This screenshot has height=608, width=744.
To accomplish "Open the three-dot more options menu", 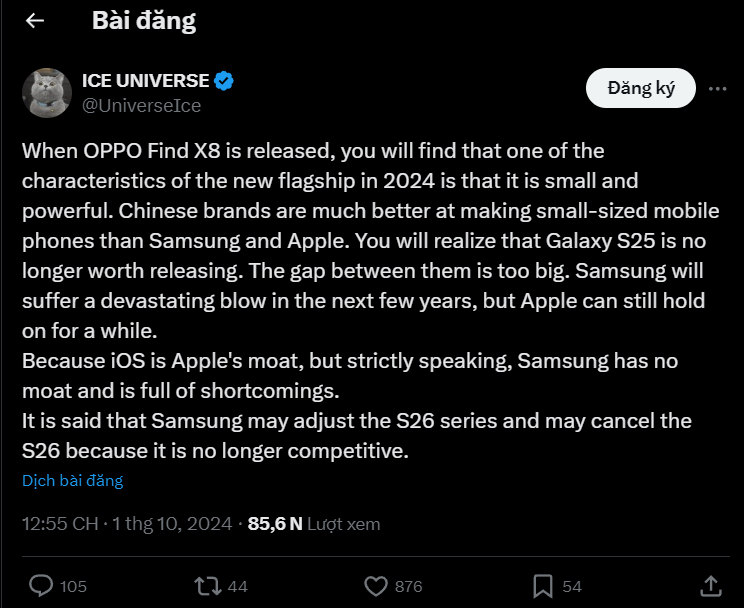I will [x=717, y=88].
